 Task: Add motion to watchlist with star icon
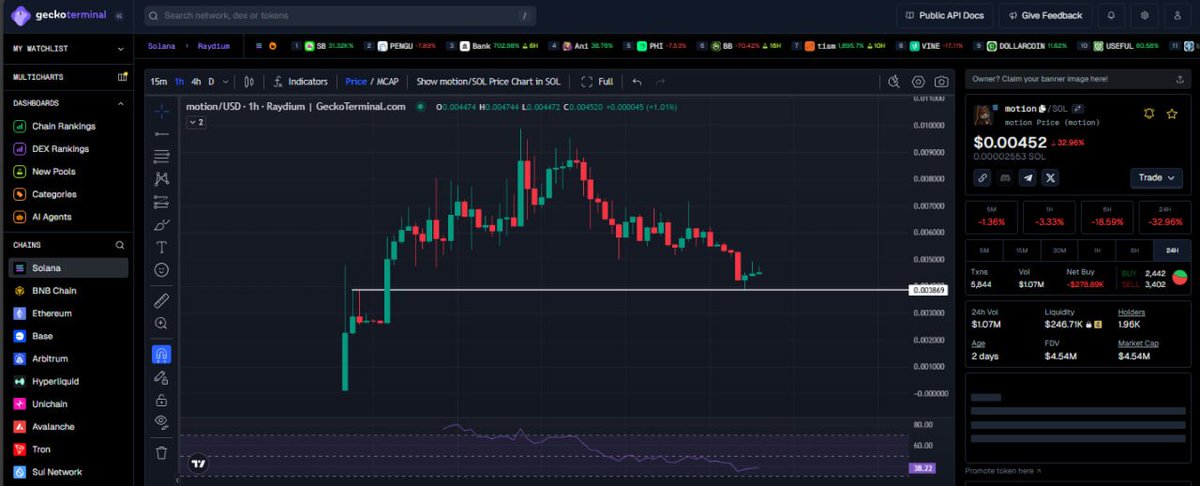click(1172, 114)
